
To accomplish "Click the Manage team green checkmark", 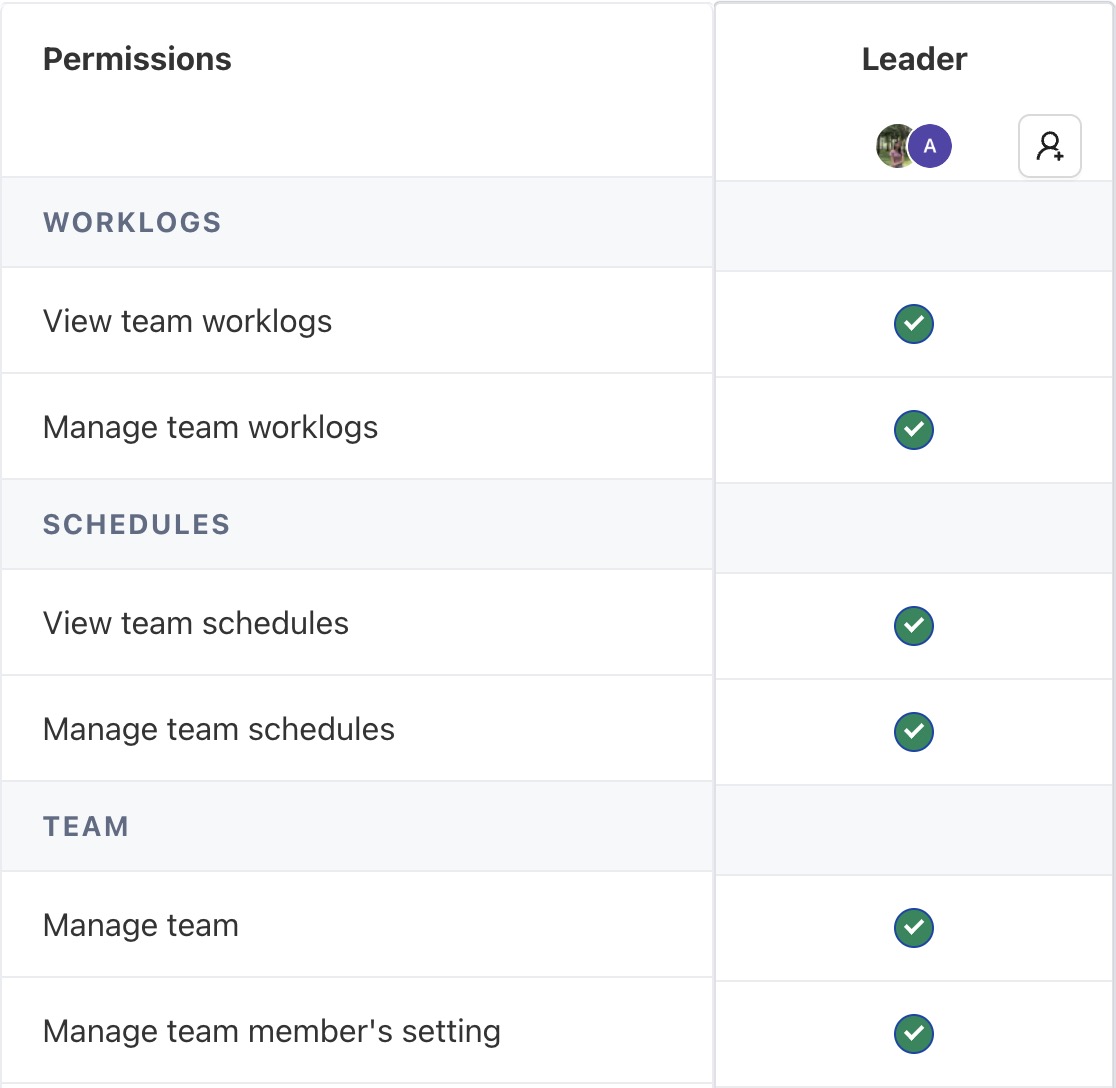I will pos(913,928).
